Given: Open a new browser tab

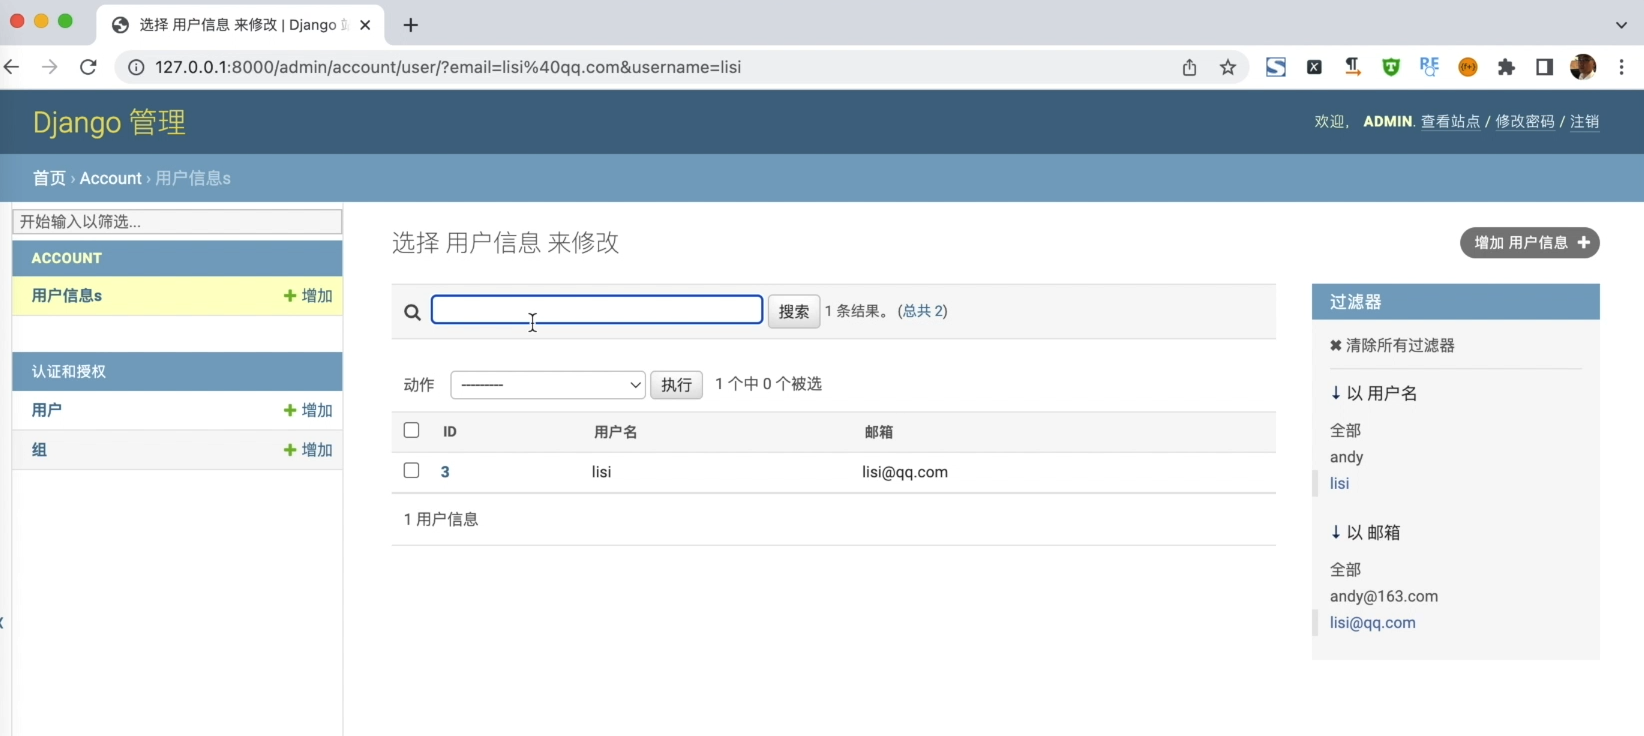Looking at the screenshot, I should [x=410, y=25].
